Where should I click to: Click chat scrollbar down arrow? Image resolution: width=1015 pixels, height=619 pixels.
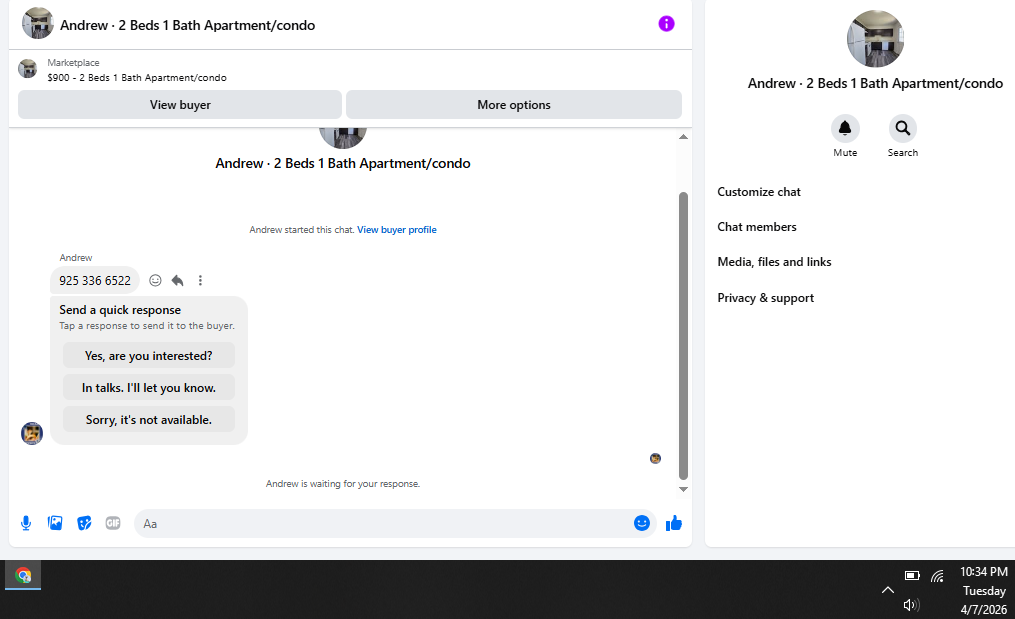[x=683, y=490]
